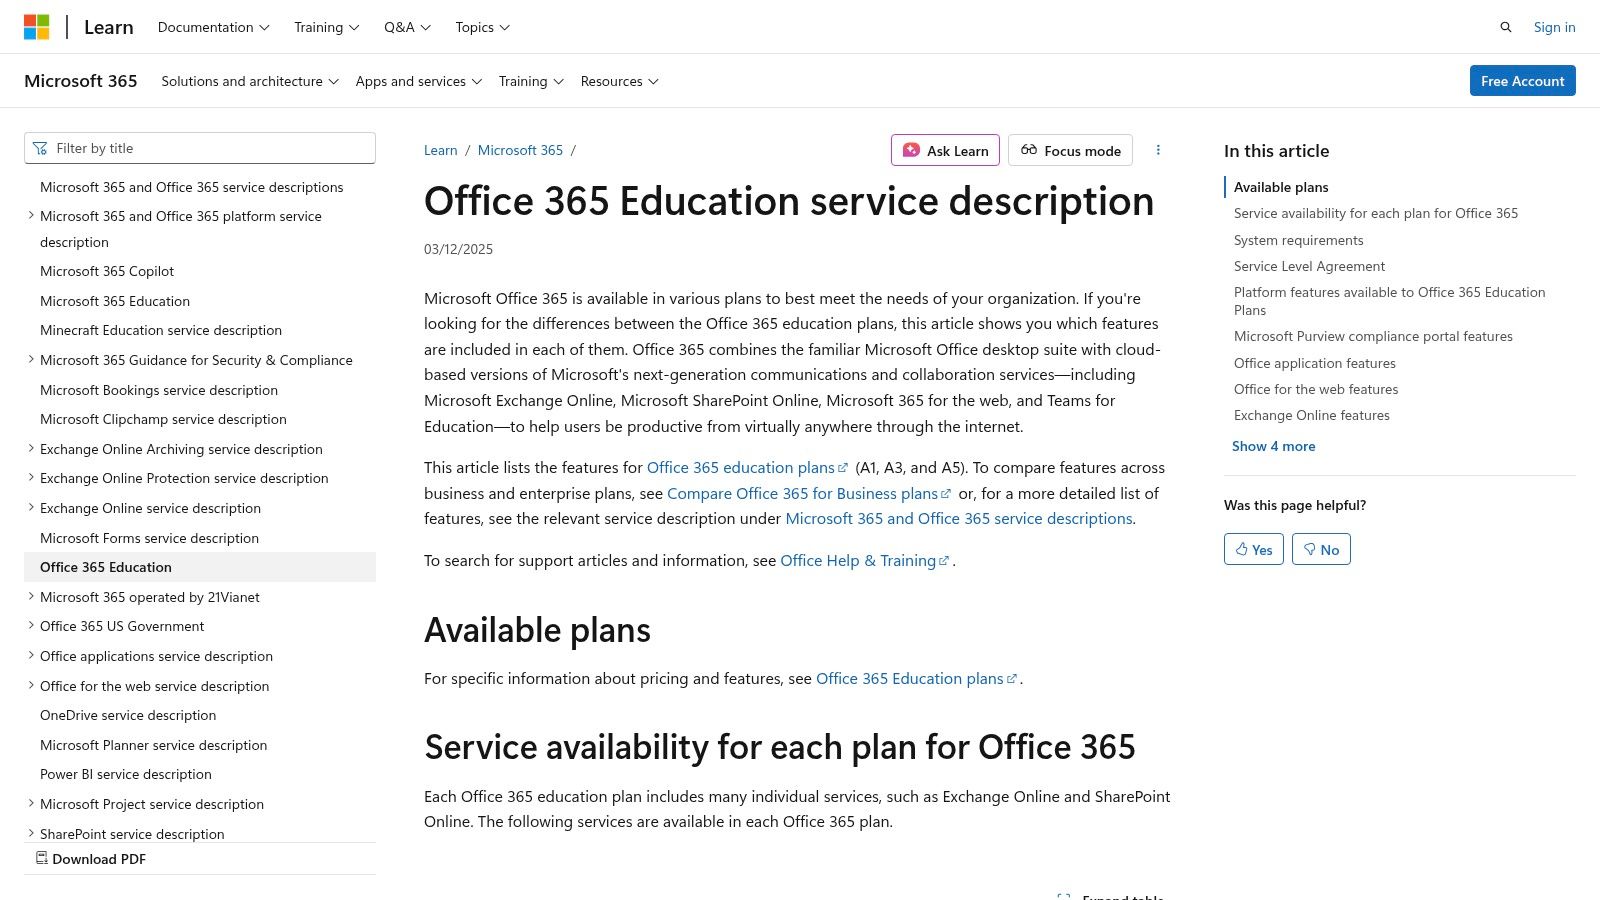Select Microsoft Clipchamp service description
Viewport: 1600px width, 900px height.
click(163, 419)
